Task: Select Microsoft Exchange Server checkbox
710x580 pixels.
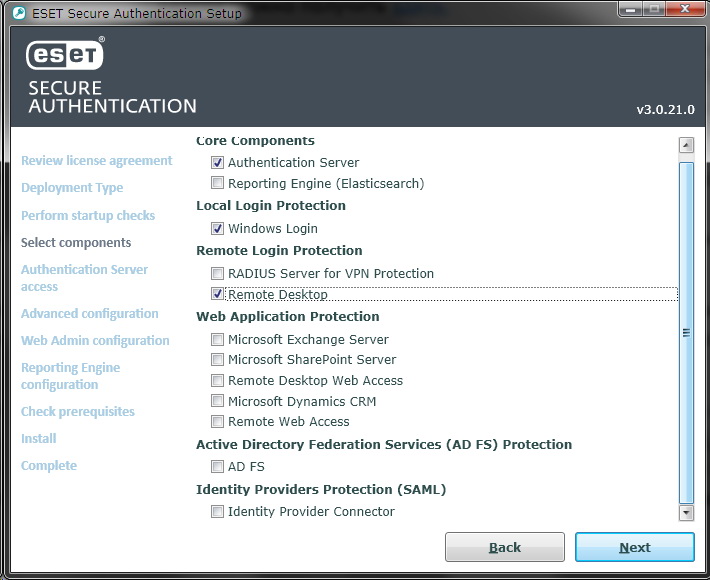Action: (217, 339)
